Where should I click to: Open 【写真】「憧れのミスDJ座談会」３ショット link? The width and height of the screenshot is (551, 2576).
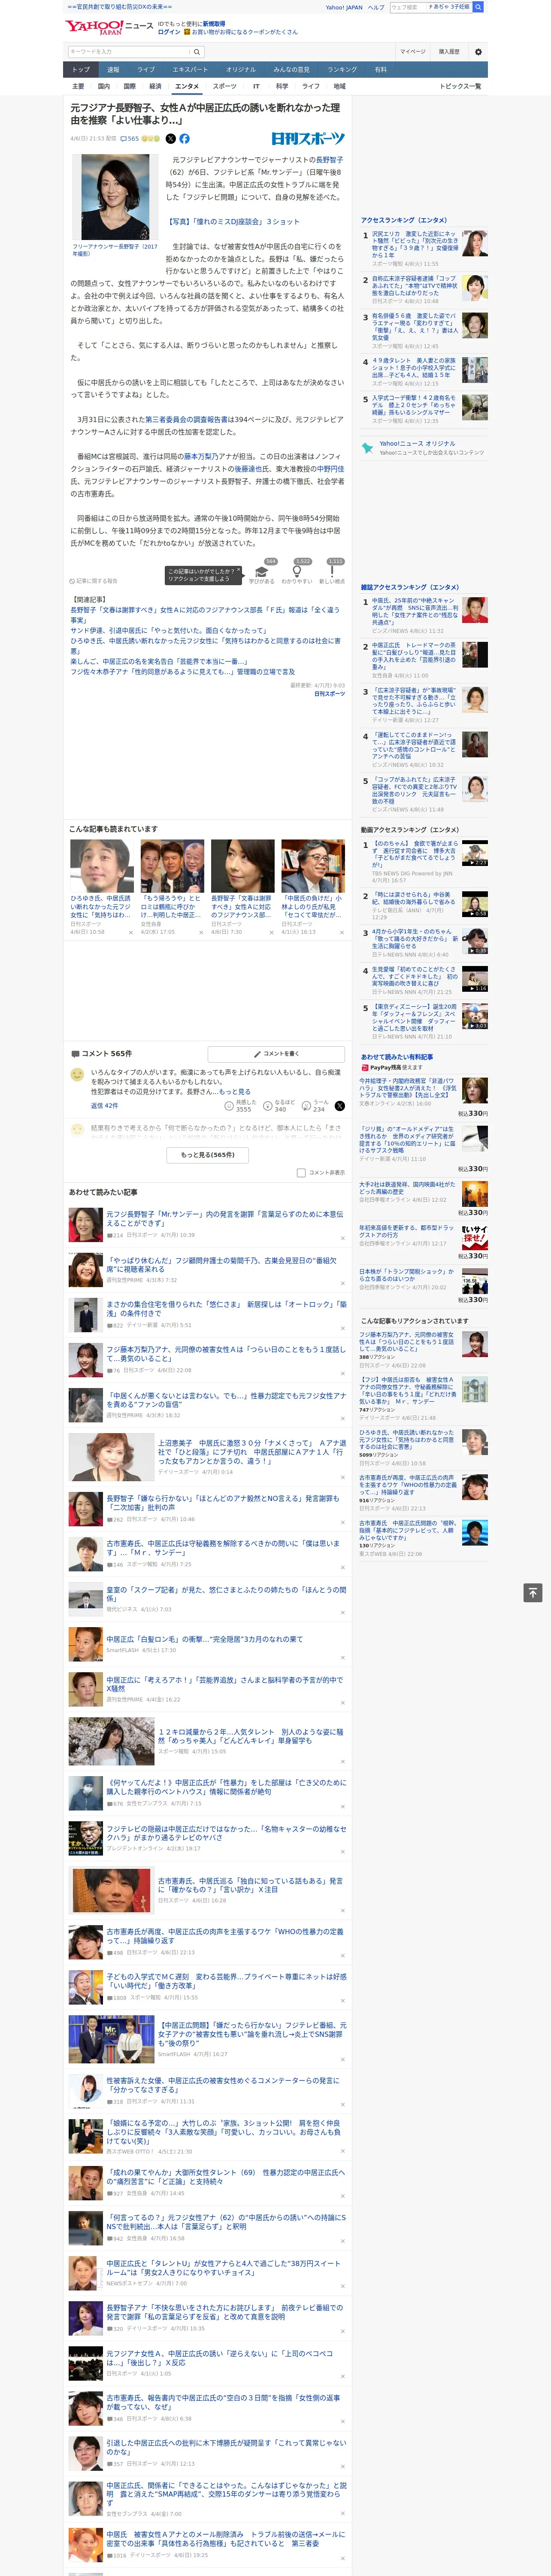(232, 222)
